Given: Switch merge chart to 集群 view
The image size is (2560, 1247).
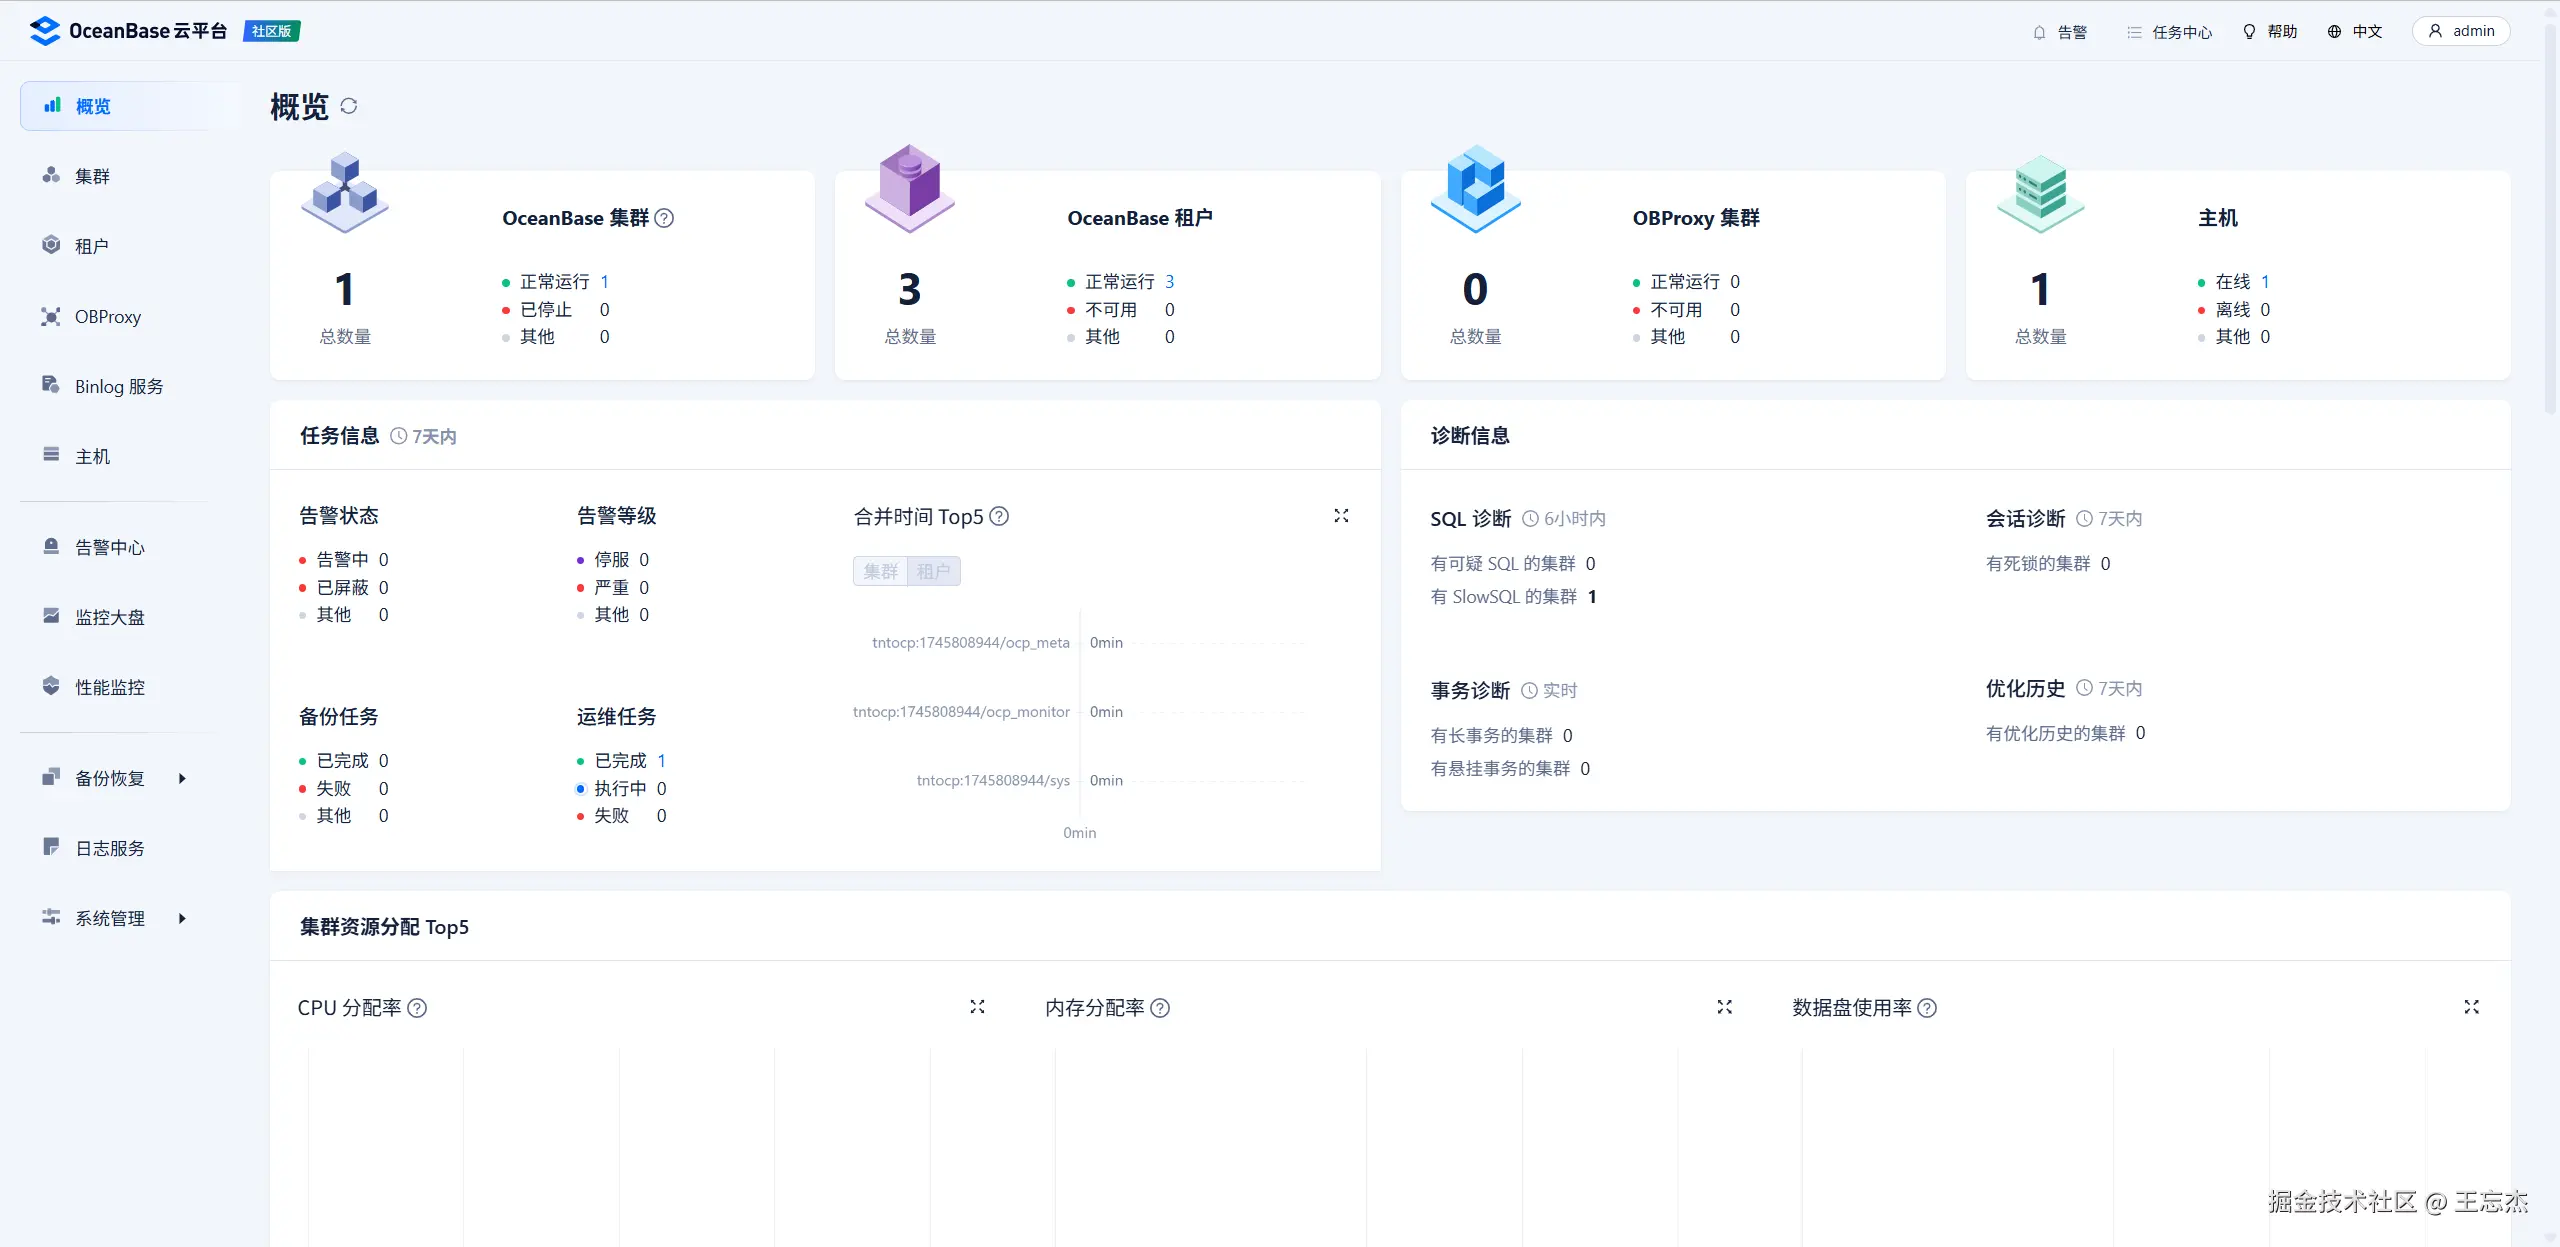Looking at the screenshot, I should pyautogui.click(x=881, y=571).
